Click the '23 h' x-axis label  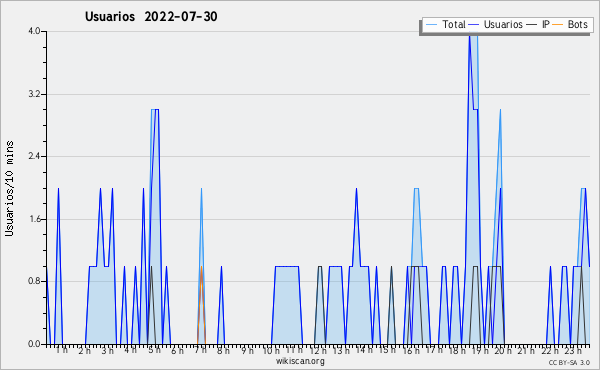tap(573, 350)
